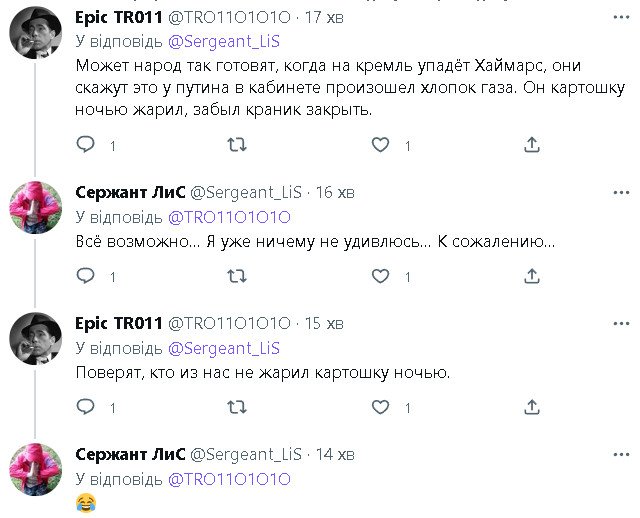Viewport: 640px width, 518px height.
Task: Retweet the 'Поверят' tweet
Action: 237,407
